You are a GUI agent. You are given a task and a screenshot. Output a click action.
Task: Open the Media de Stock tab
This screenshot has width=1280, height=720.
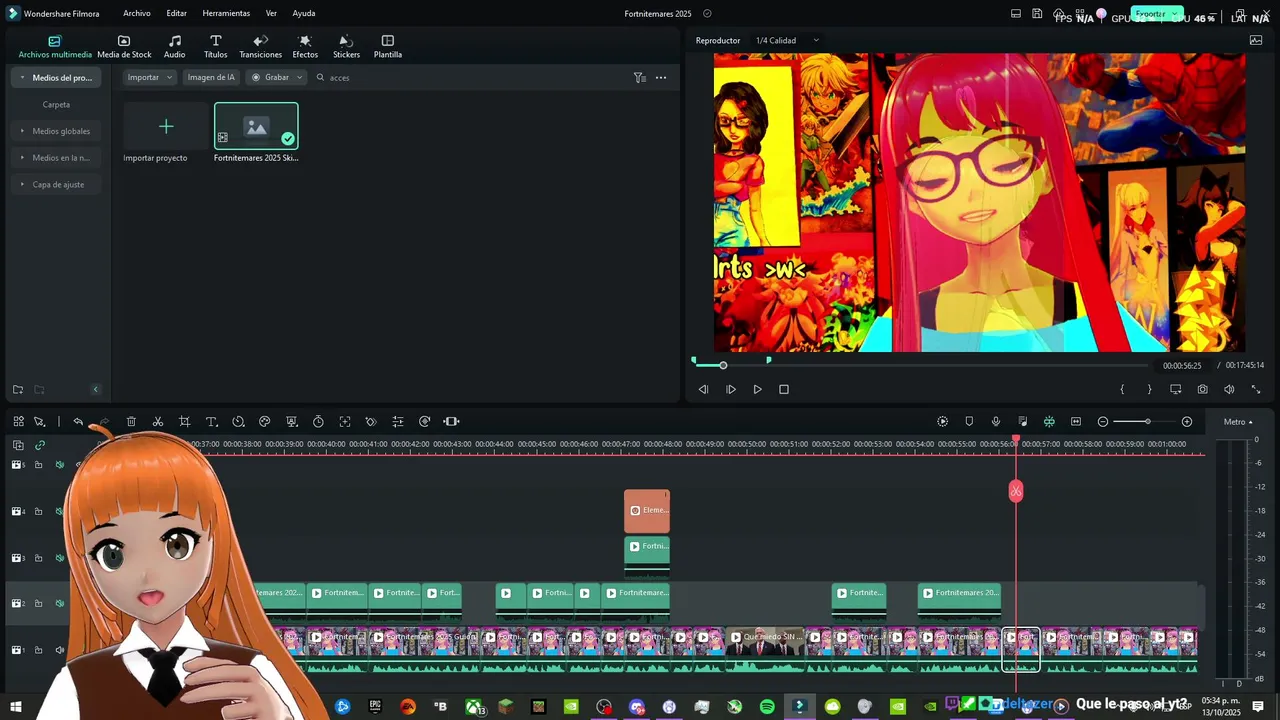tap(124, 47)
